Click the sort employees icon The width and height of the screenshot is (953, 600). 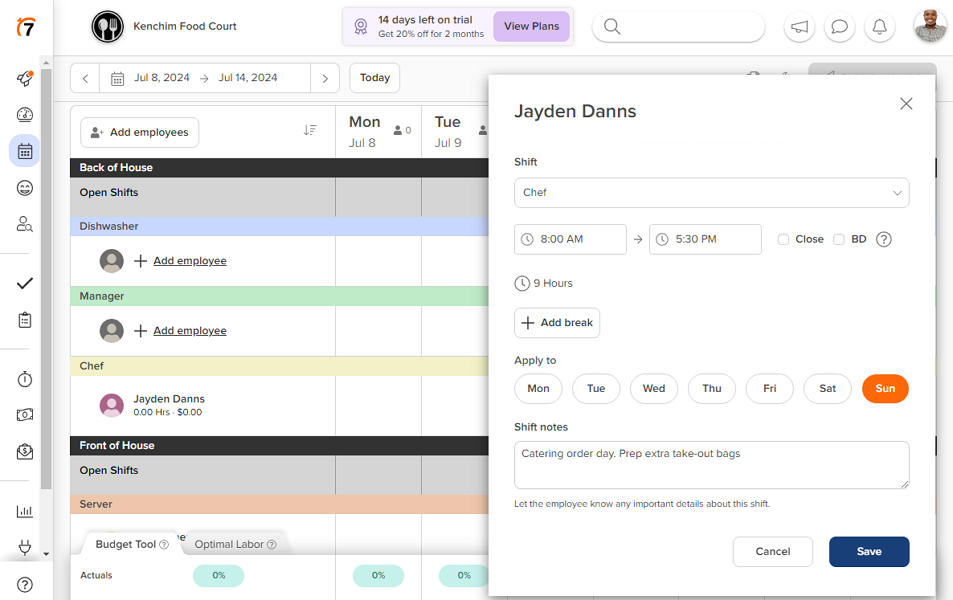pyautogui.click(x=310, y=130)
